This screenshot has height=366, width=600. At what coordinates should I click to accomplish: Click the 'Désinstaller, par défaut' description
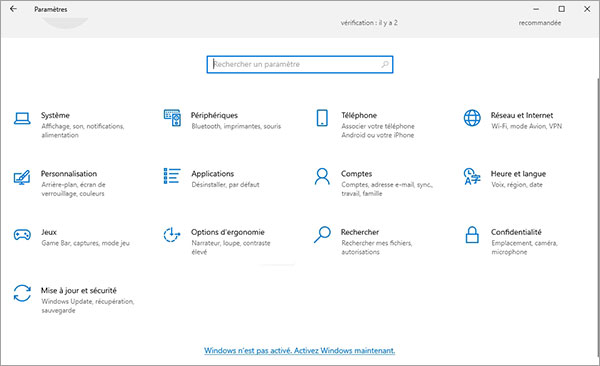(x=225, y=185)
